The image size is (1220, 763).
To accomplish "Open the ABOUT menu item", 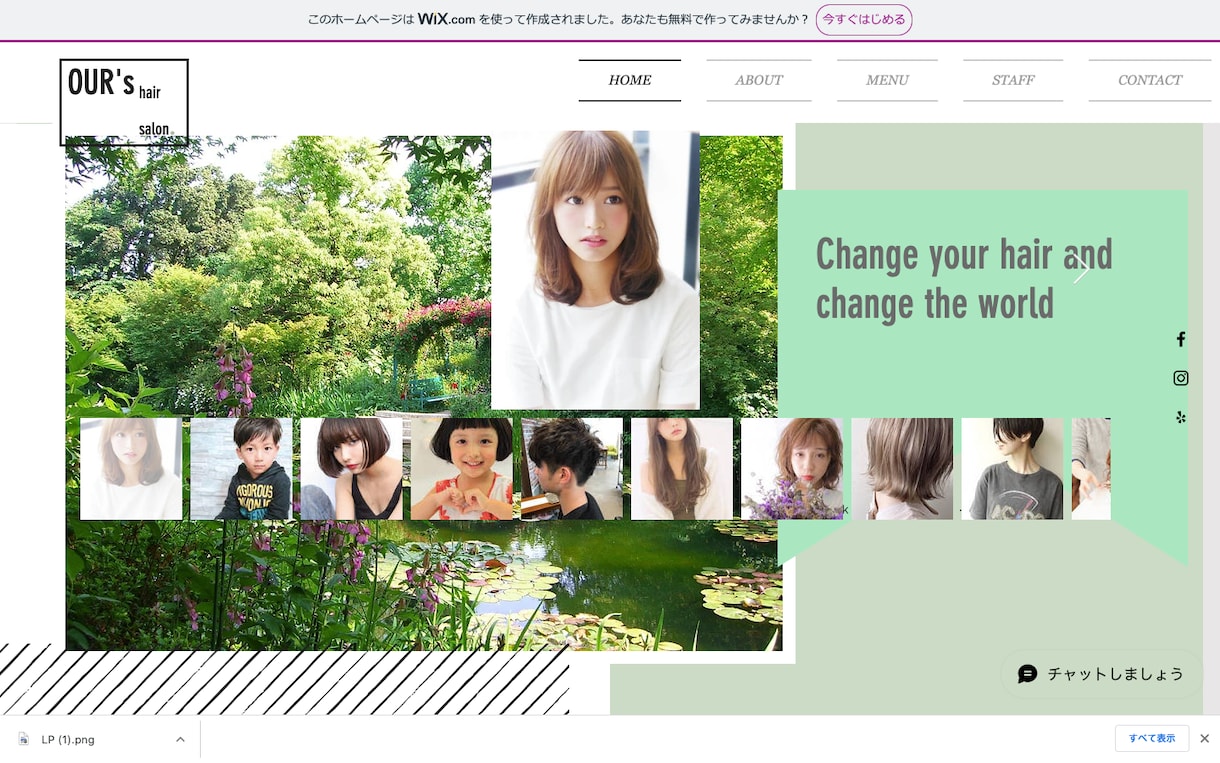I will [759, 81].
